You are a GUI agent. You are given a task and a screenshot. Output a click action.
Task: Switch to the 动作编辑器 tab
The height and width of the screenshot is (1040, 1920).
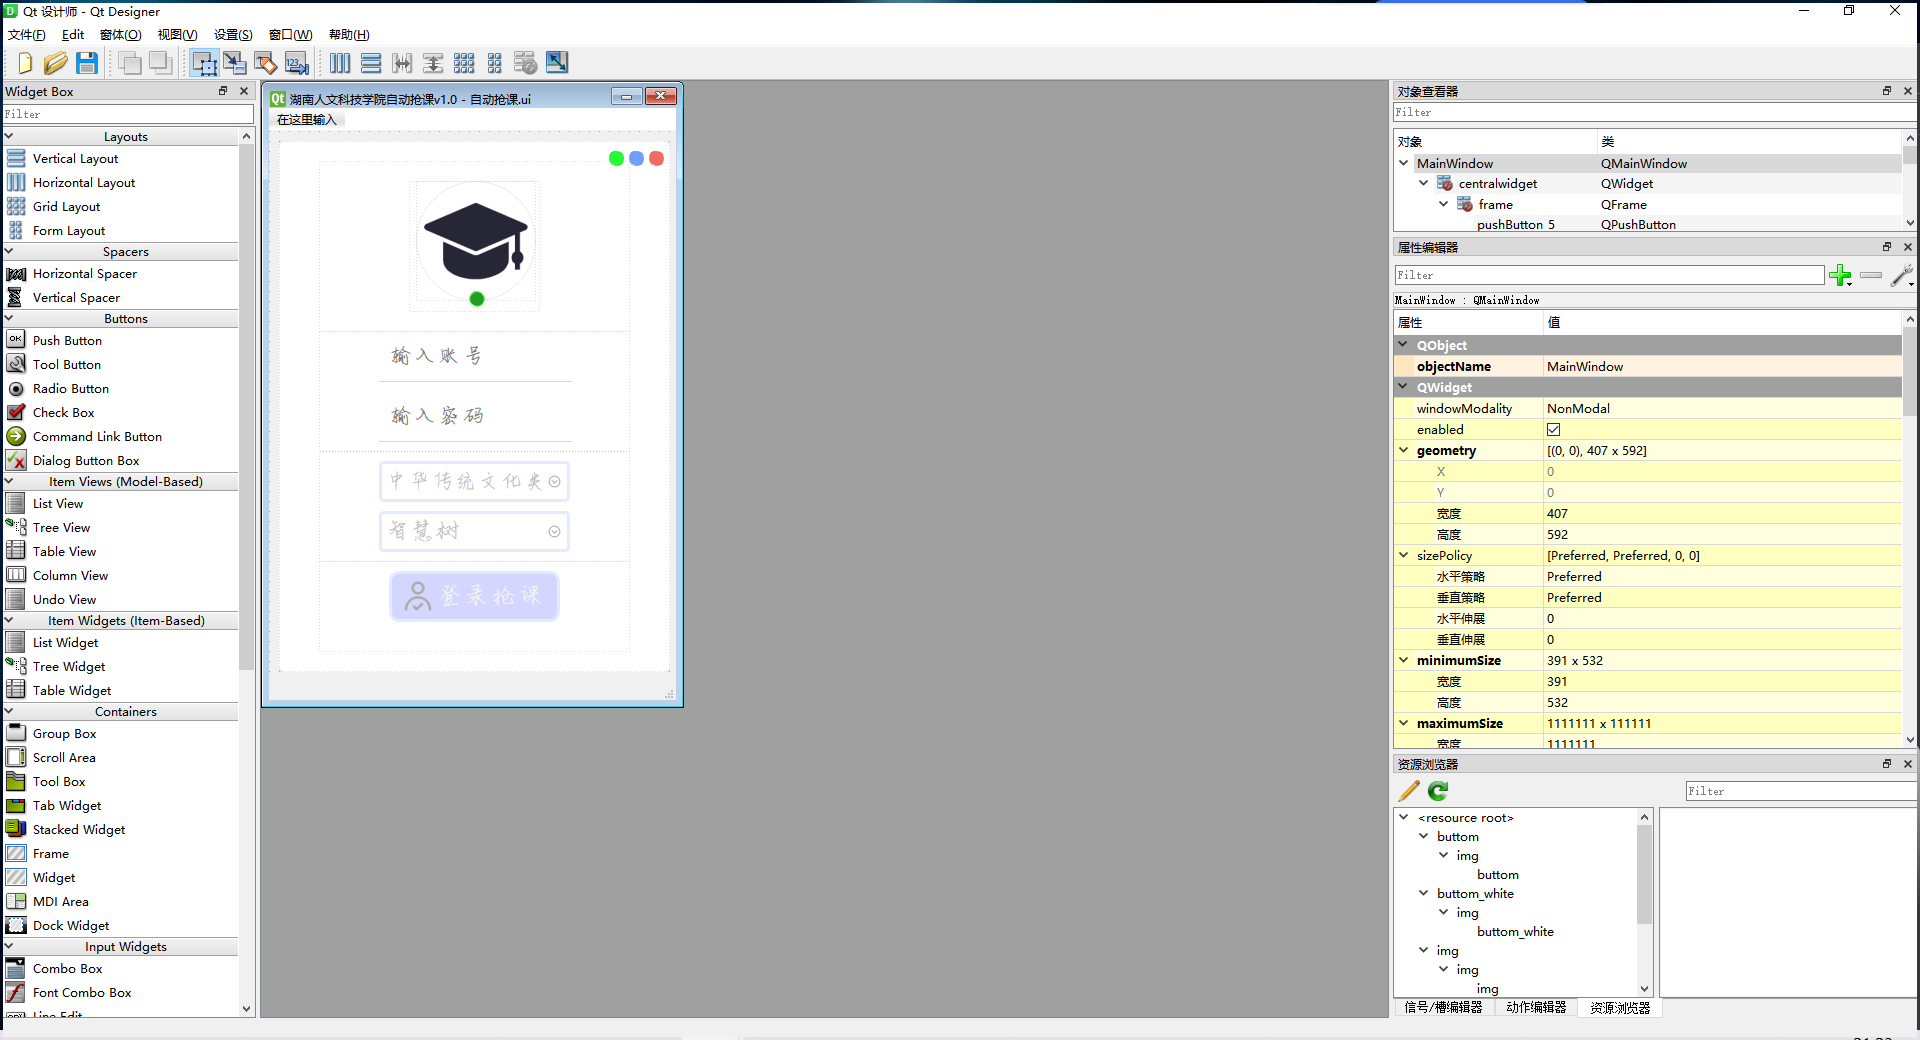(1535, 1007)
